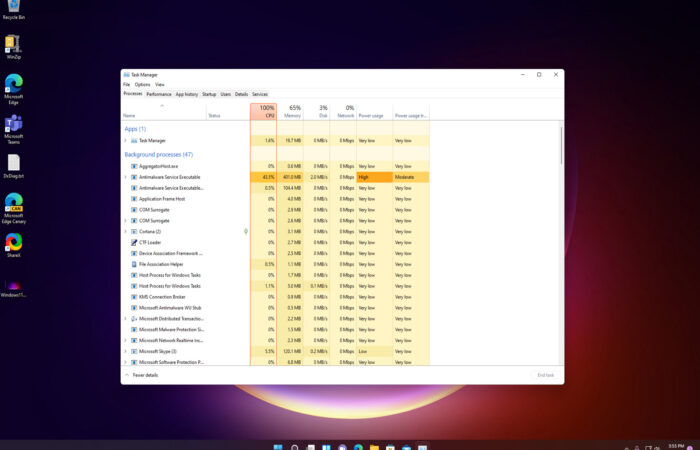
Task: Select the Processes tab
Action: 133,94
